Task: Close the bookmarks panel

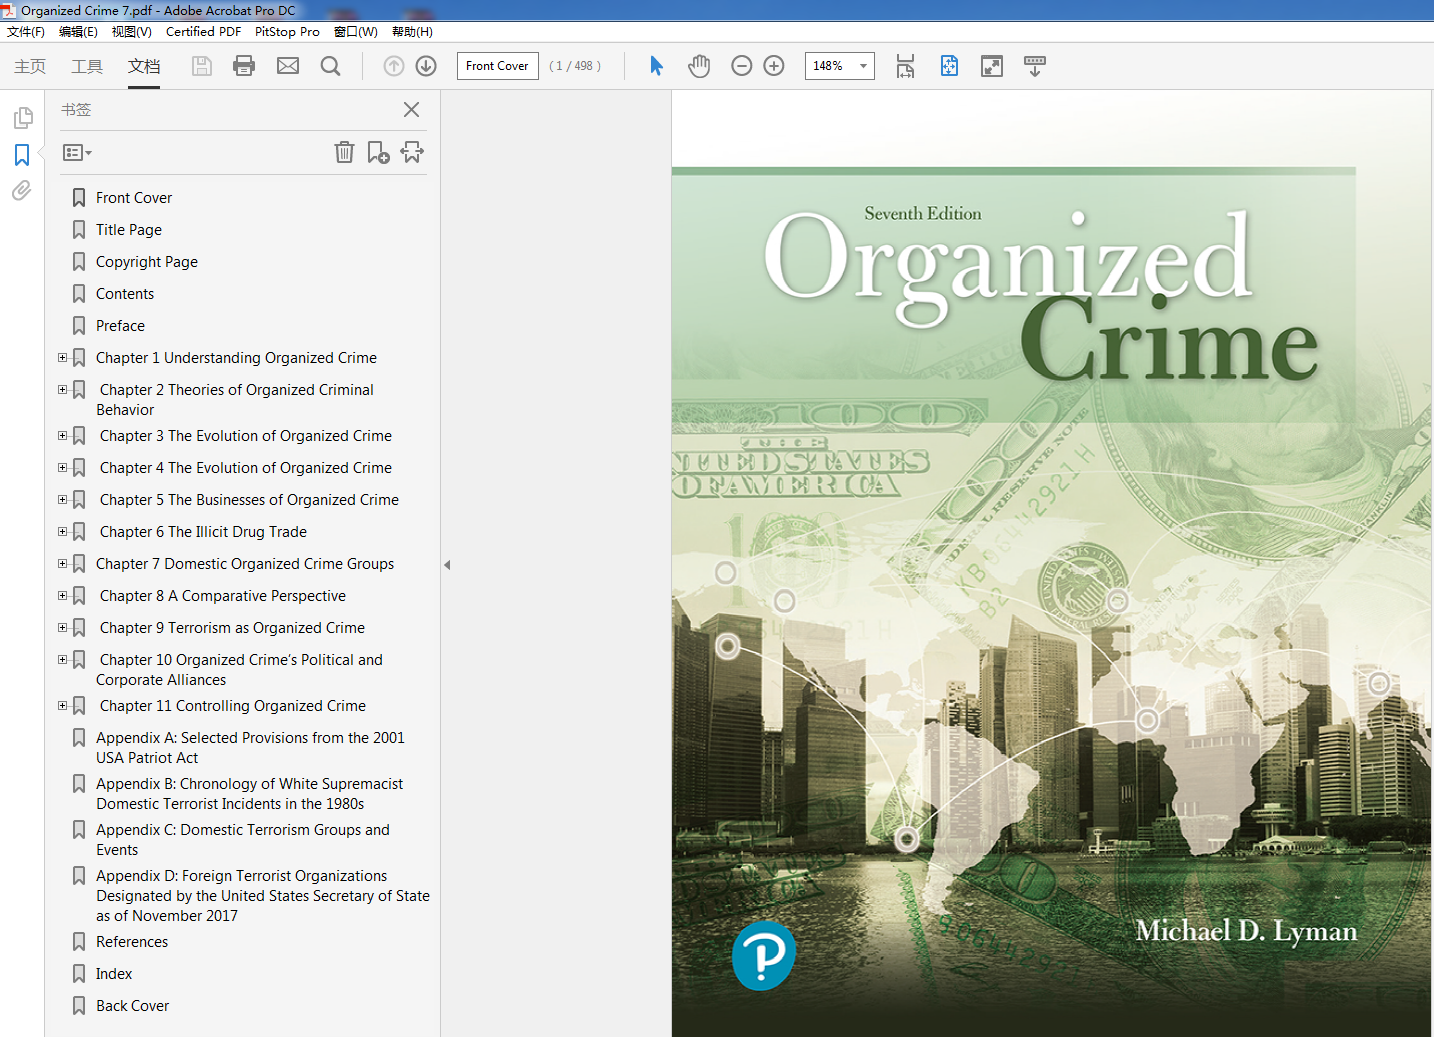Action: [411, 110]
